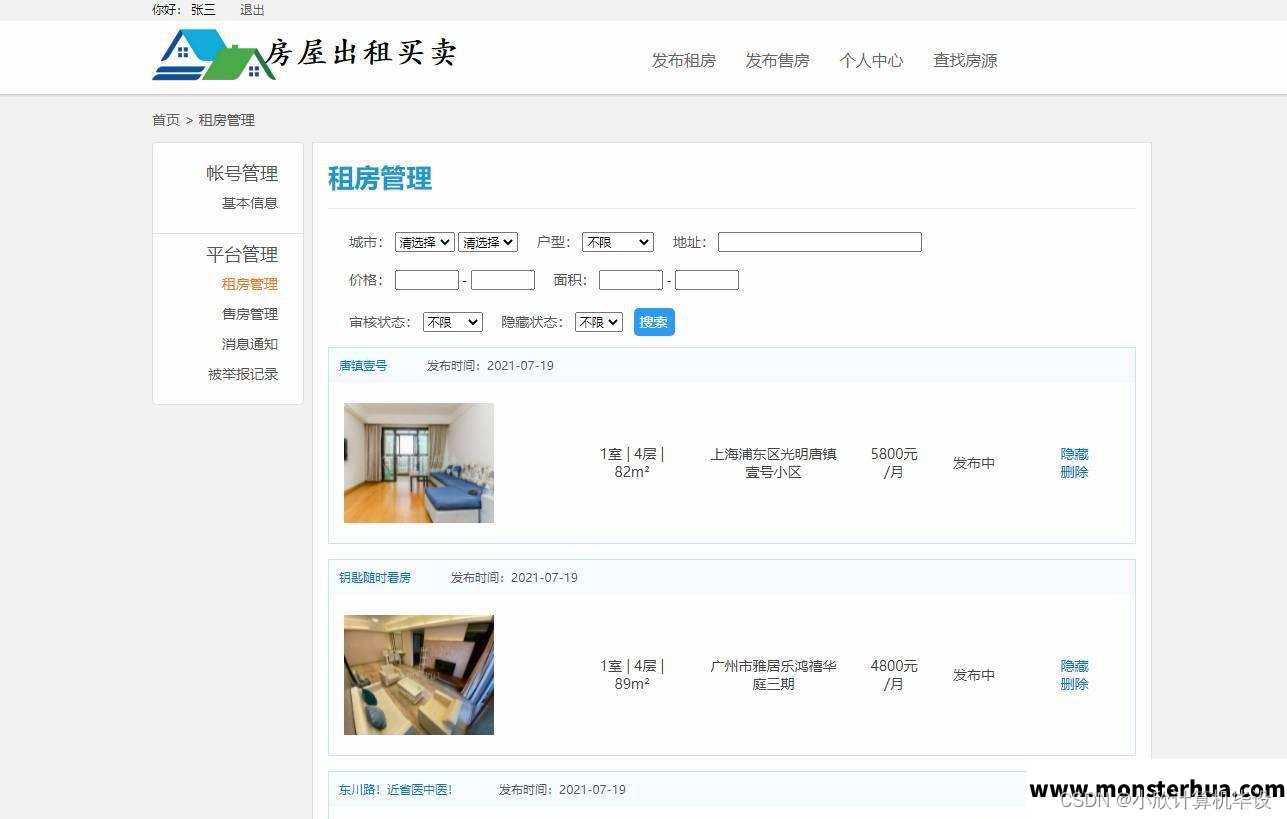Open 发布租房 in top navigation
The image size is (1287, 819).
pos(683,60)
